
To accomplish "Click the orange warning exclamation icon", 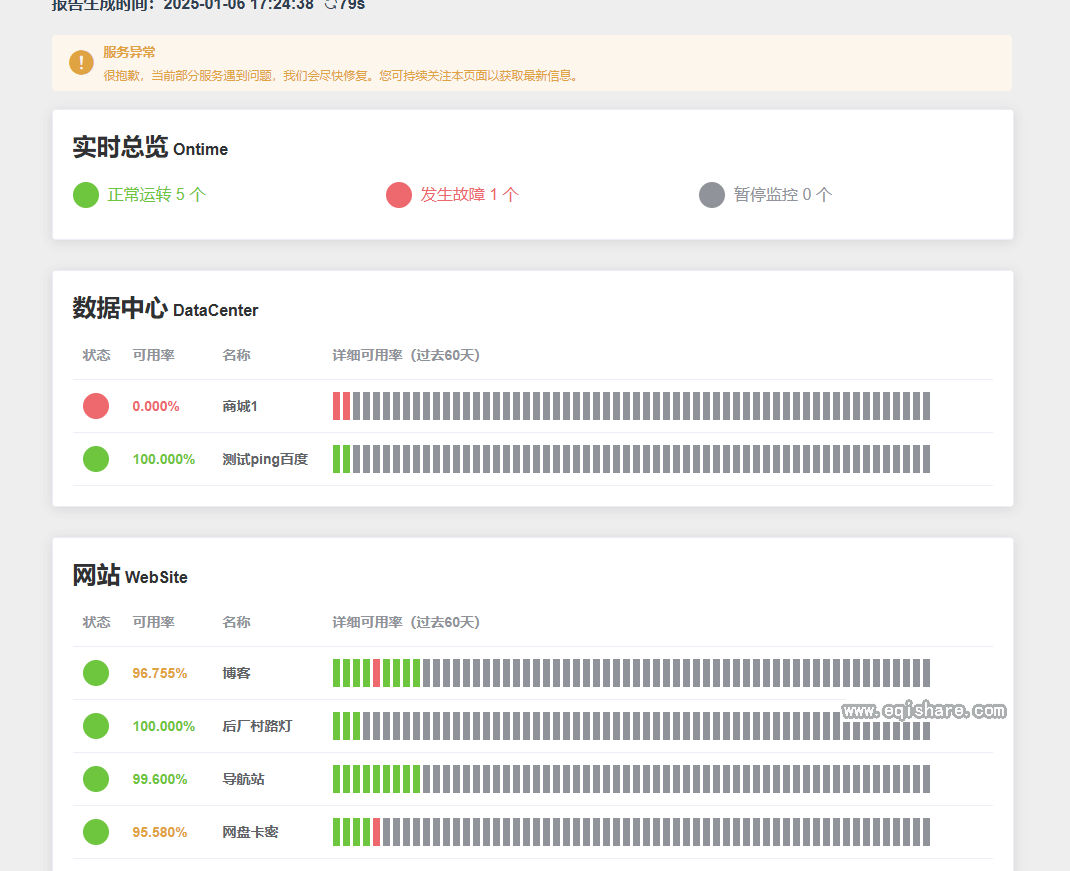I will pyautogui.click(x=81, y=62).
